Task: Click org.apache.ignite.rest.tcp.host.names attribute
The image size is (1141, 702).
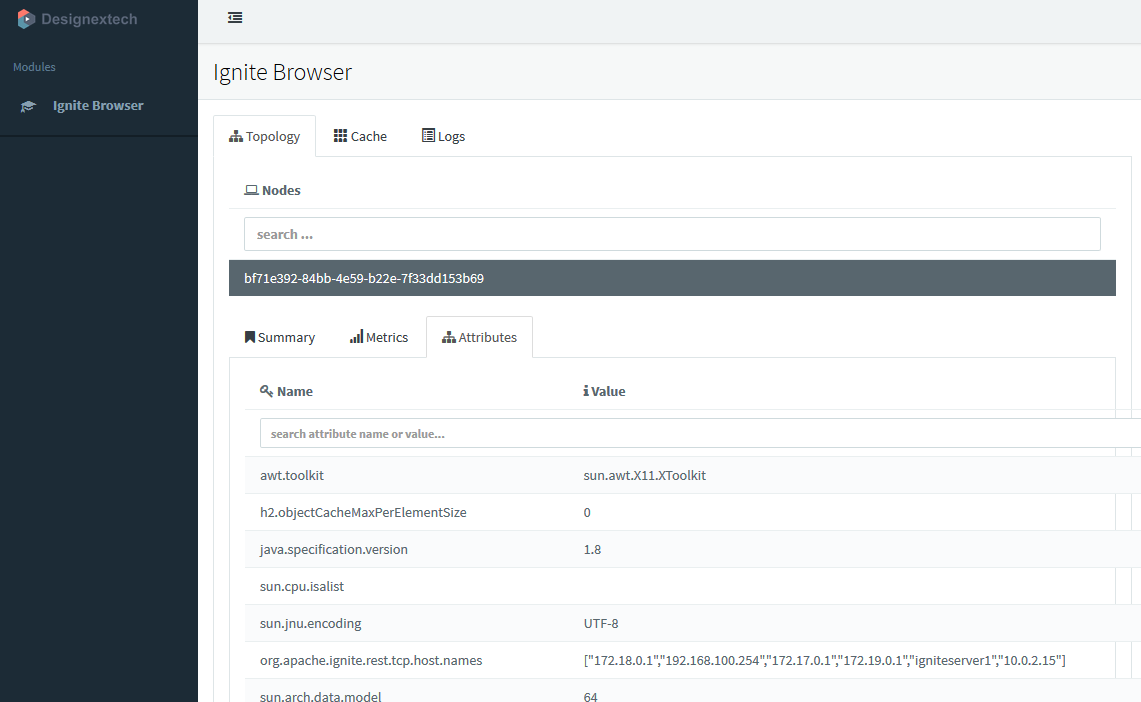Action: point(371,661)
